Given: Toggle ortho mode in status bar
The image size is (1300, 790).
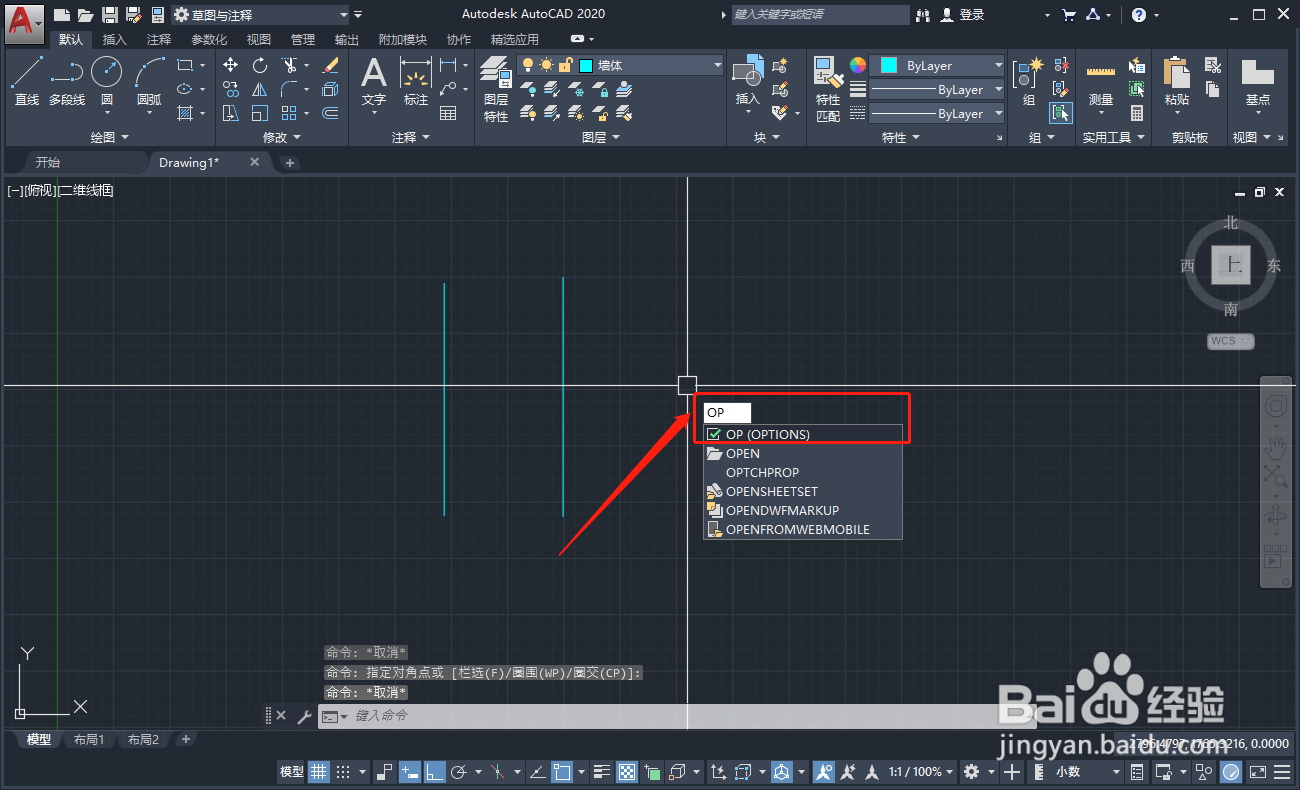Looking at the screenshot, I should [x=435, y=771].
